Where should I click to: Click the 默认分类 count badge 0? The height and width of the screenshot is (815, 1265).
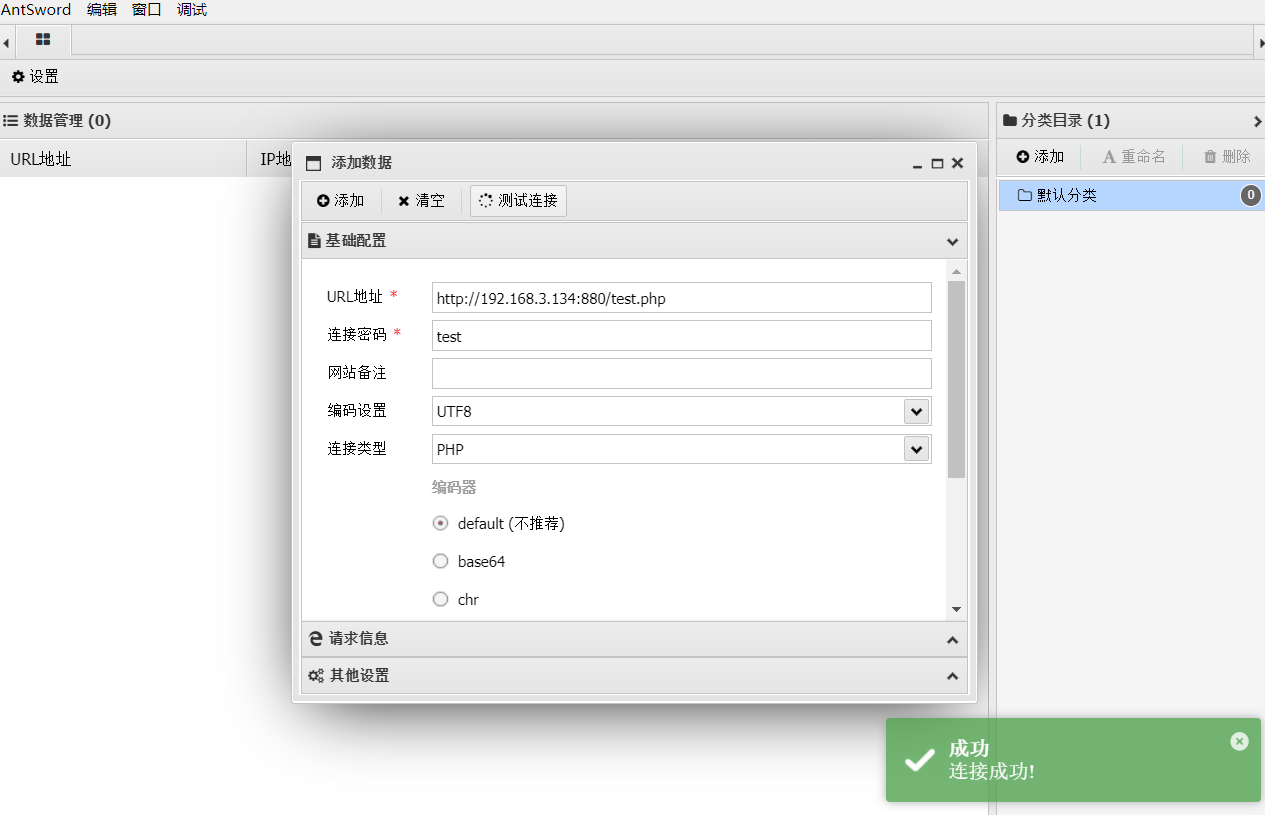pyautogui.click(x=1250, y=195)
